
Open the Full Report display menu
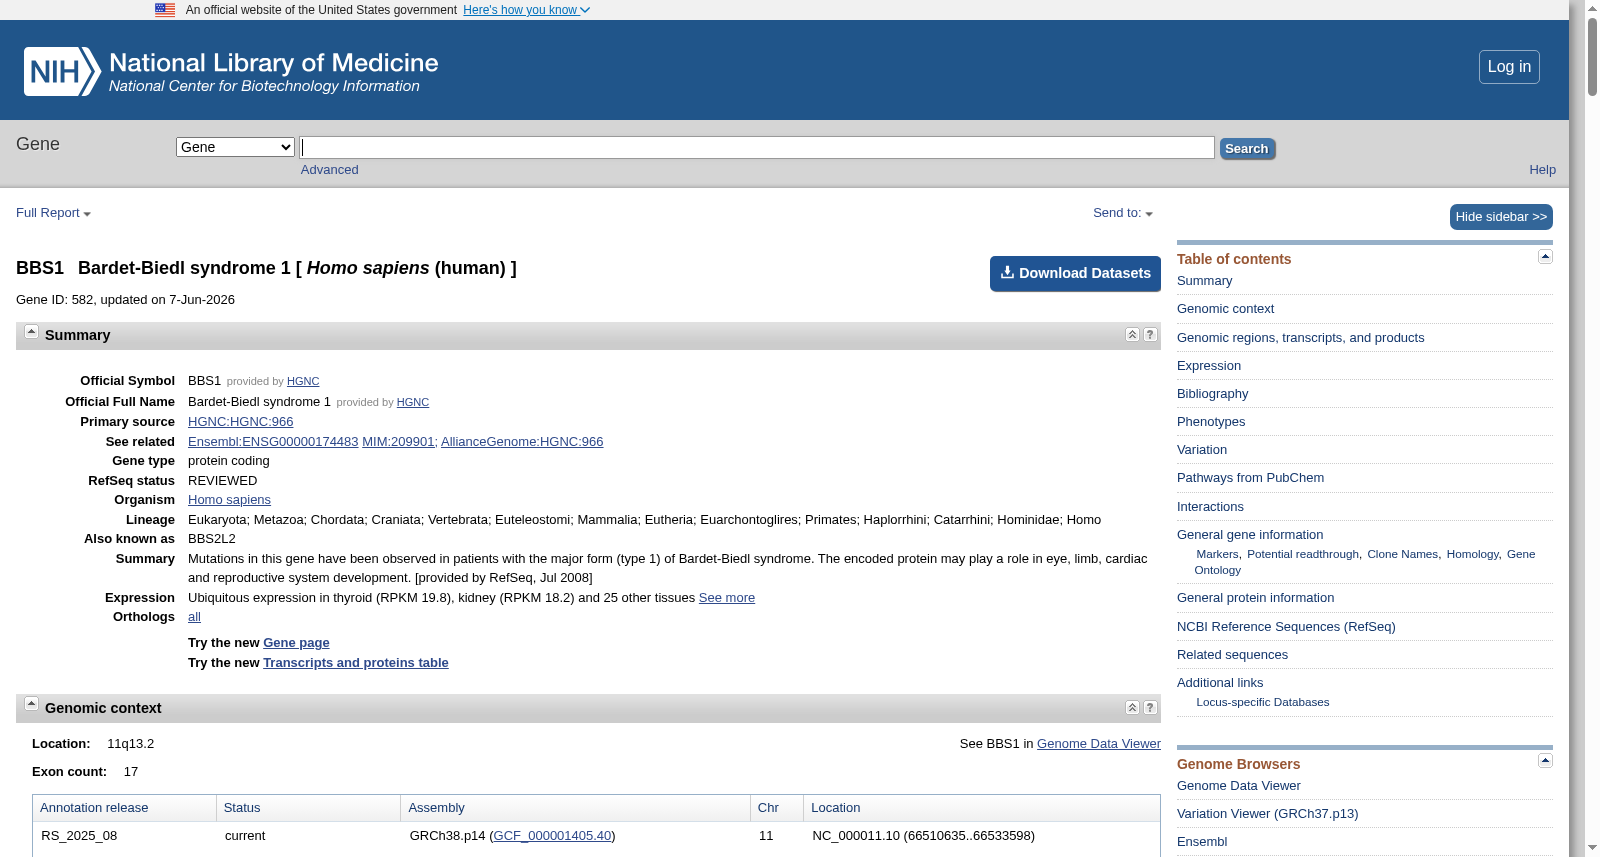coord(53,213)
